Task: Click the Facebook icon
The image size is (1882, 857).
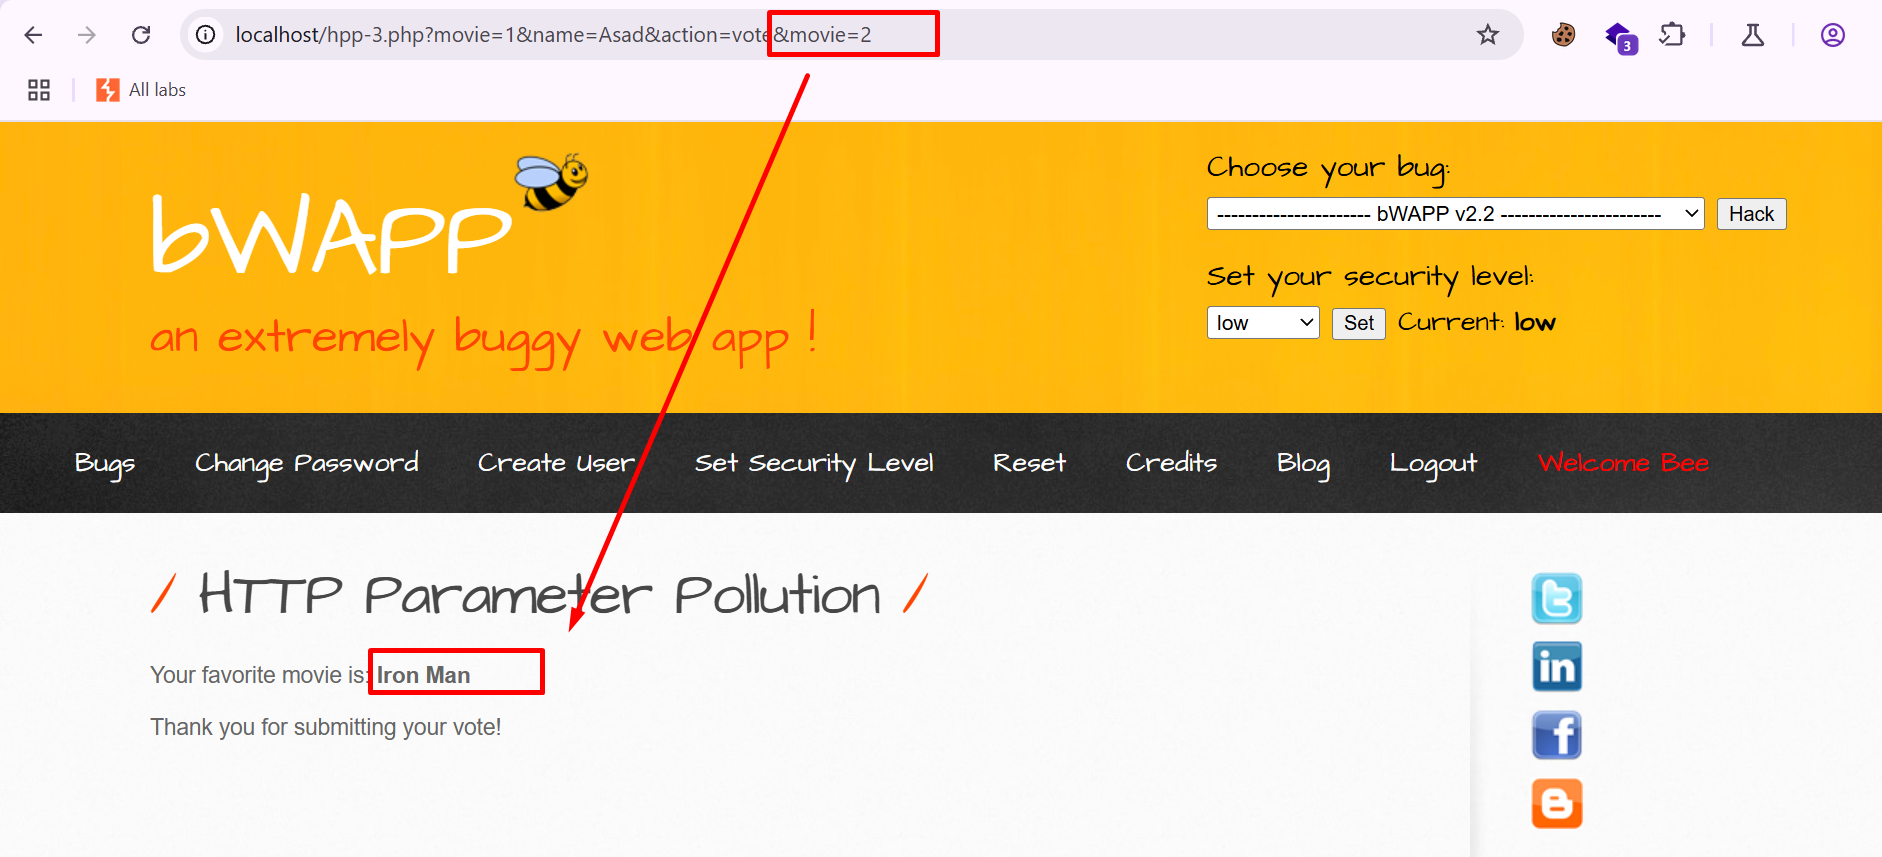Action: [1556, 735]
